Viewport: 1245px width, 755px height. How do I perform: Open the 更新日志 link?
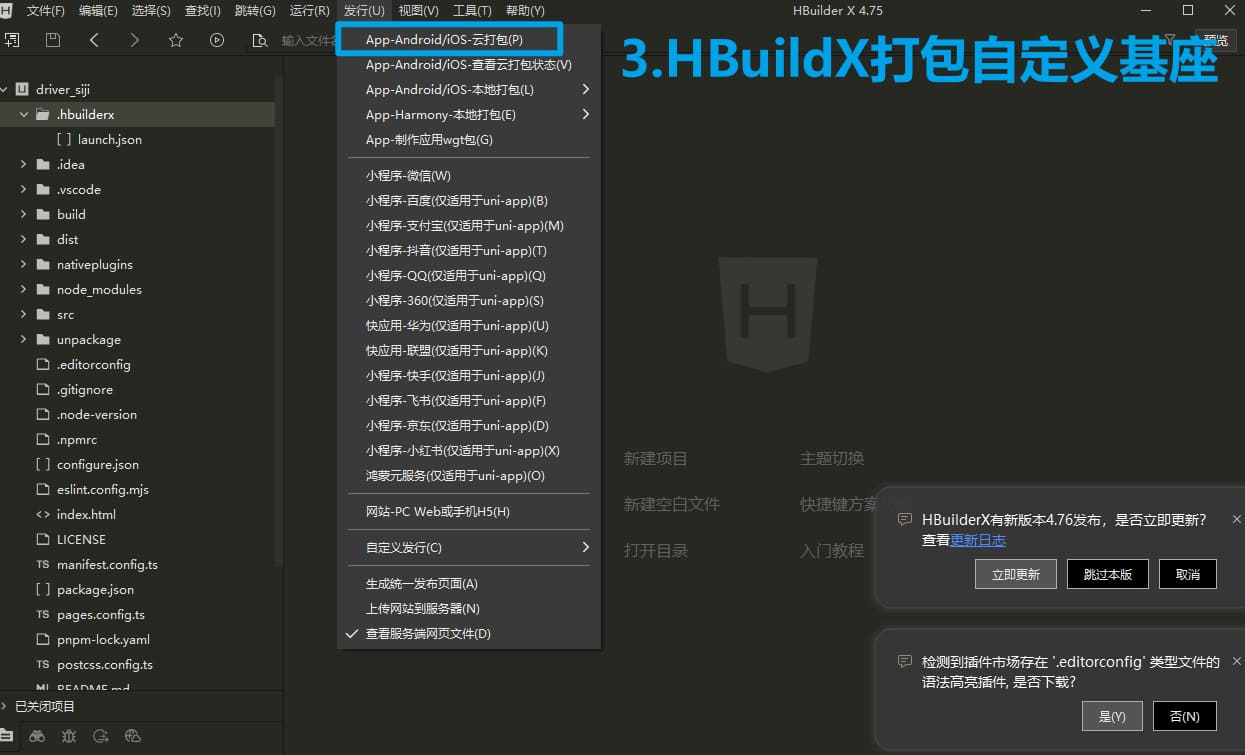click(x=978, y=540)
